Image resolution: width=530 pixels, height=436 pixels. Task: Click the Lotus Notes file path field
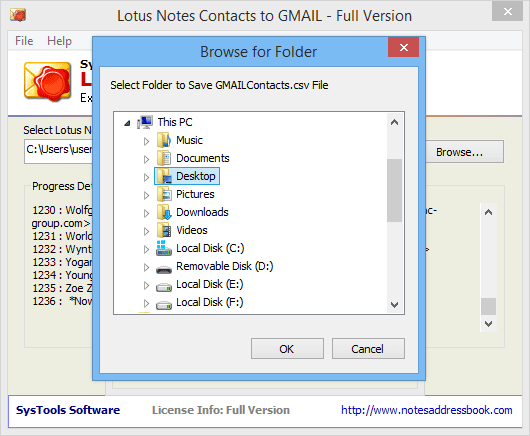pyautogui.click(x=58, y=152)
